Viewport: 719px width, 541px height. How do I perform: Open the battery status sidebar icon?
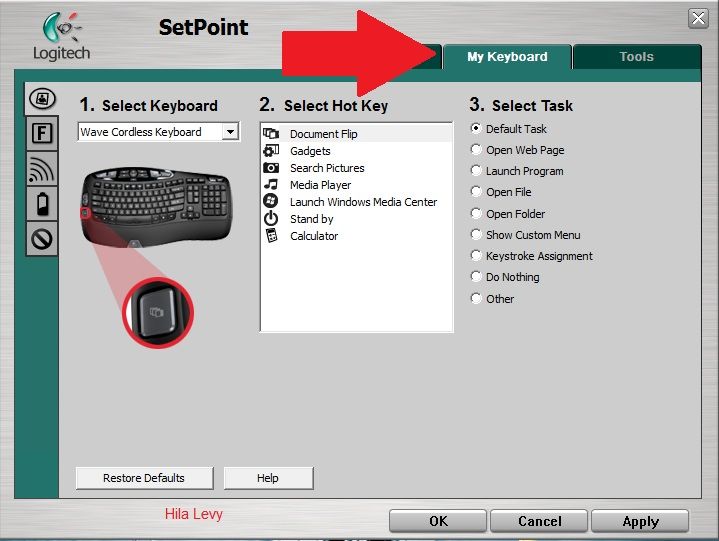pyautogui.click(x=42, y=204)
